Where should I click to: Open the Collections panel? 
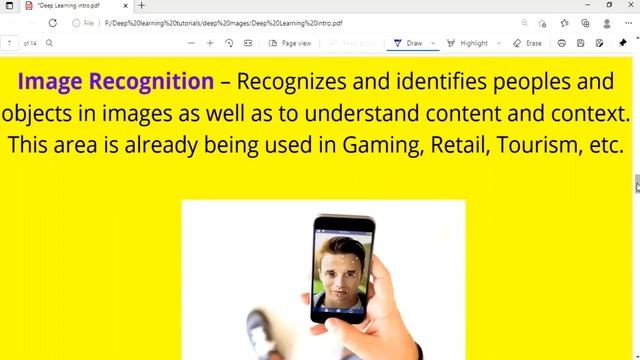[x=585, y=23]
